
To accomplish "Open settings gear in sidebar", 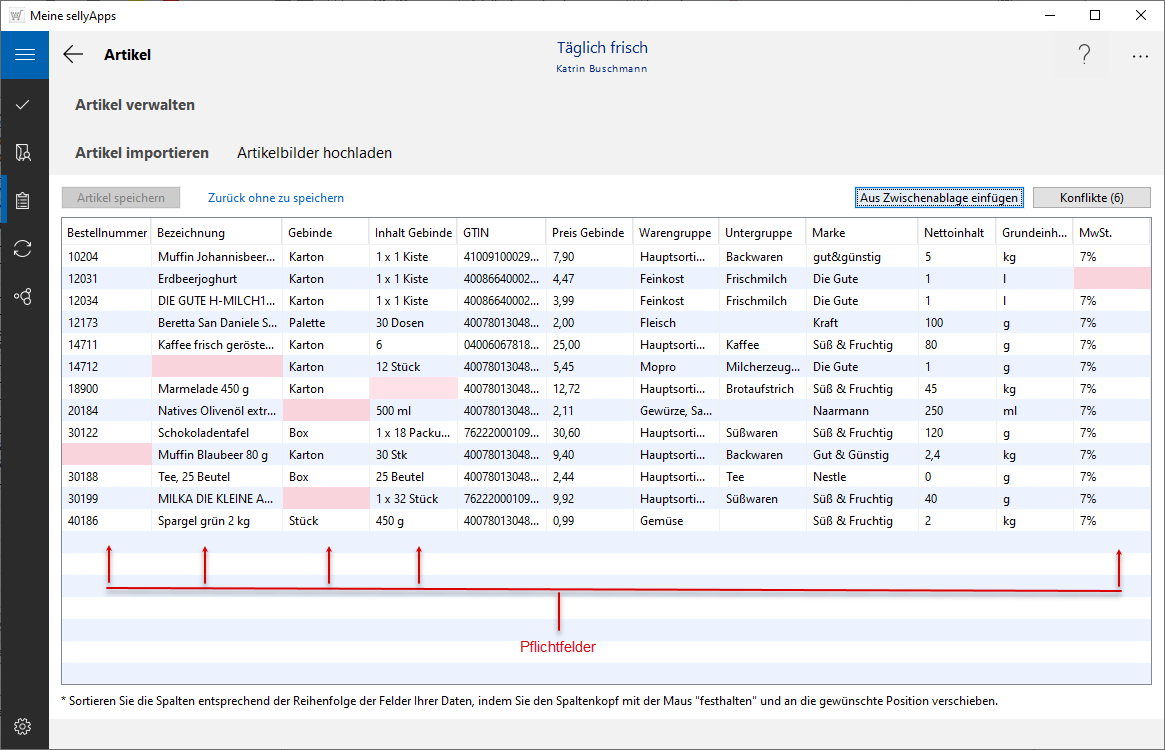I will [24, 726].
